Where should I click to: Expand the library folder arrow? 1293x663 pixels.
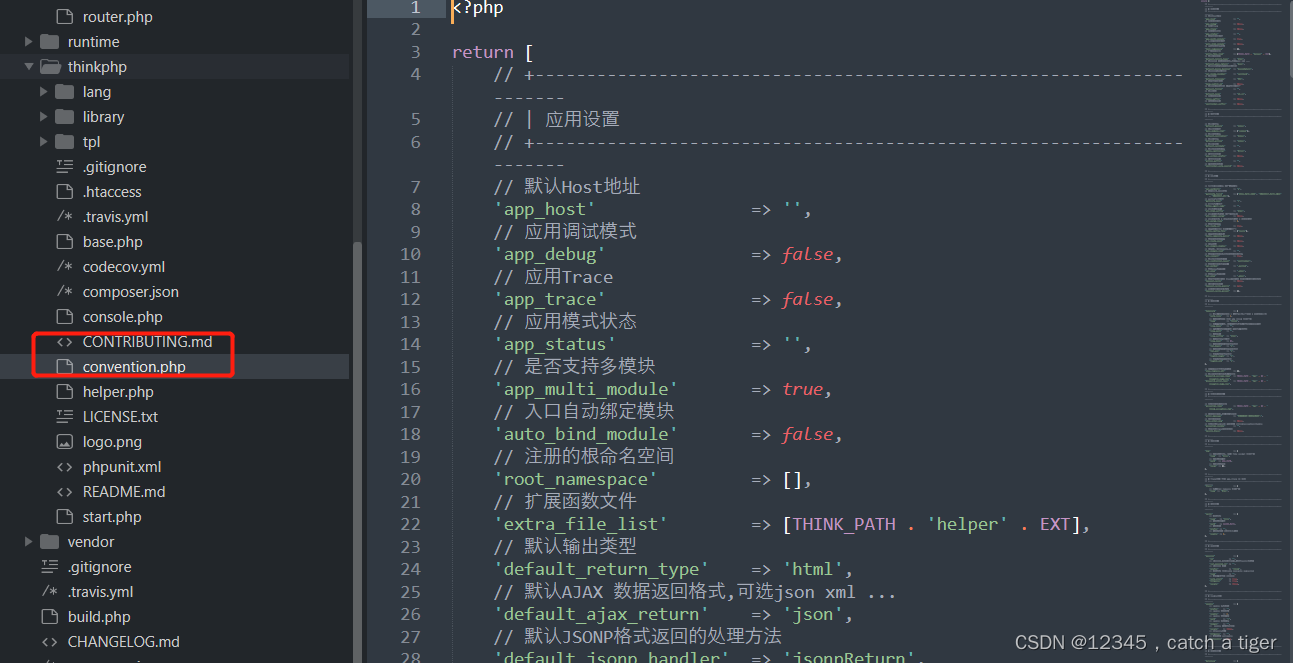[x=44, y=117]
